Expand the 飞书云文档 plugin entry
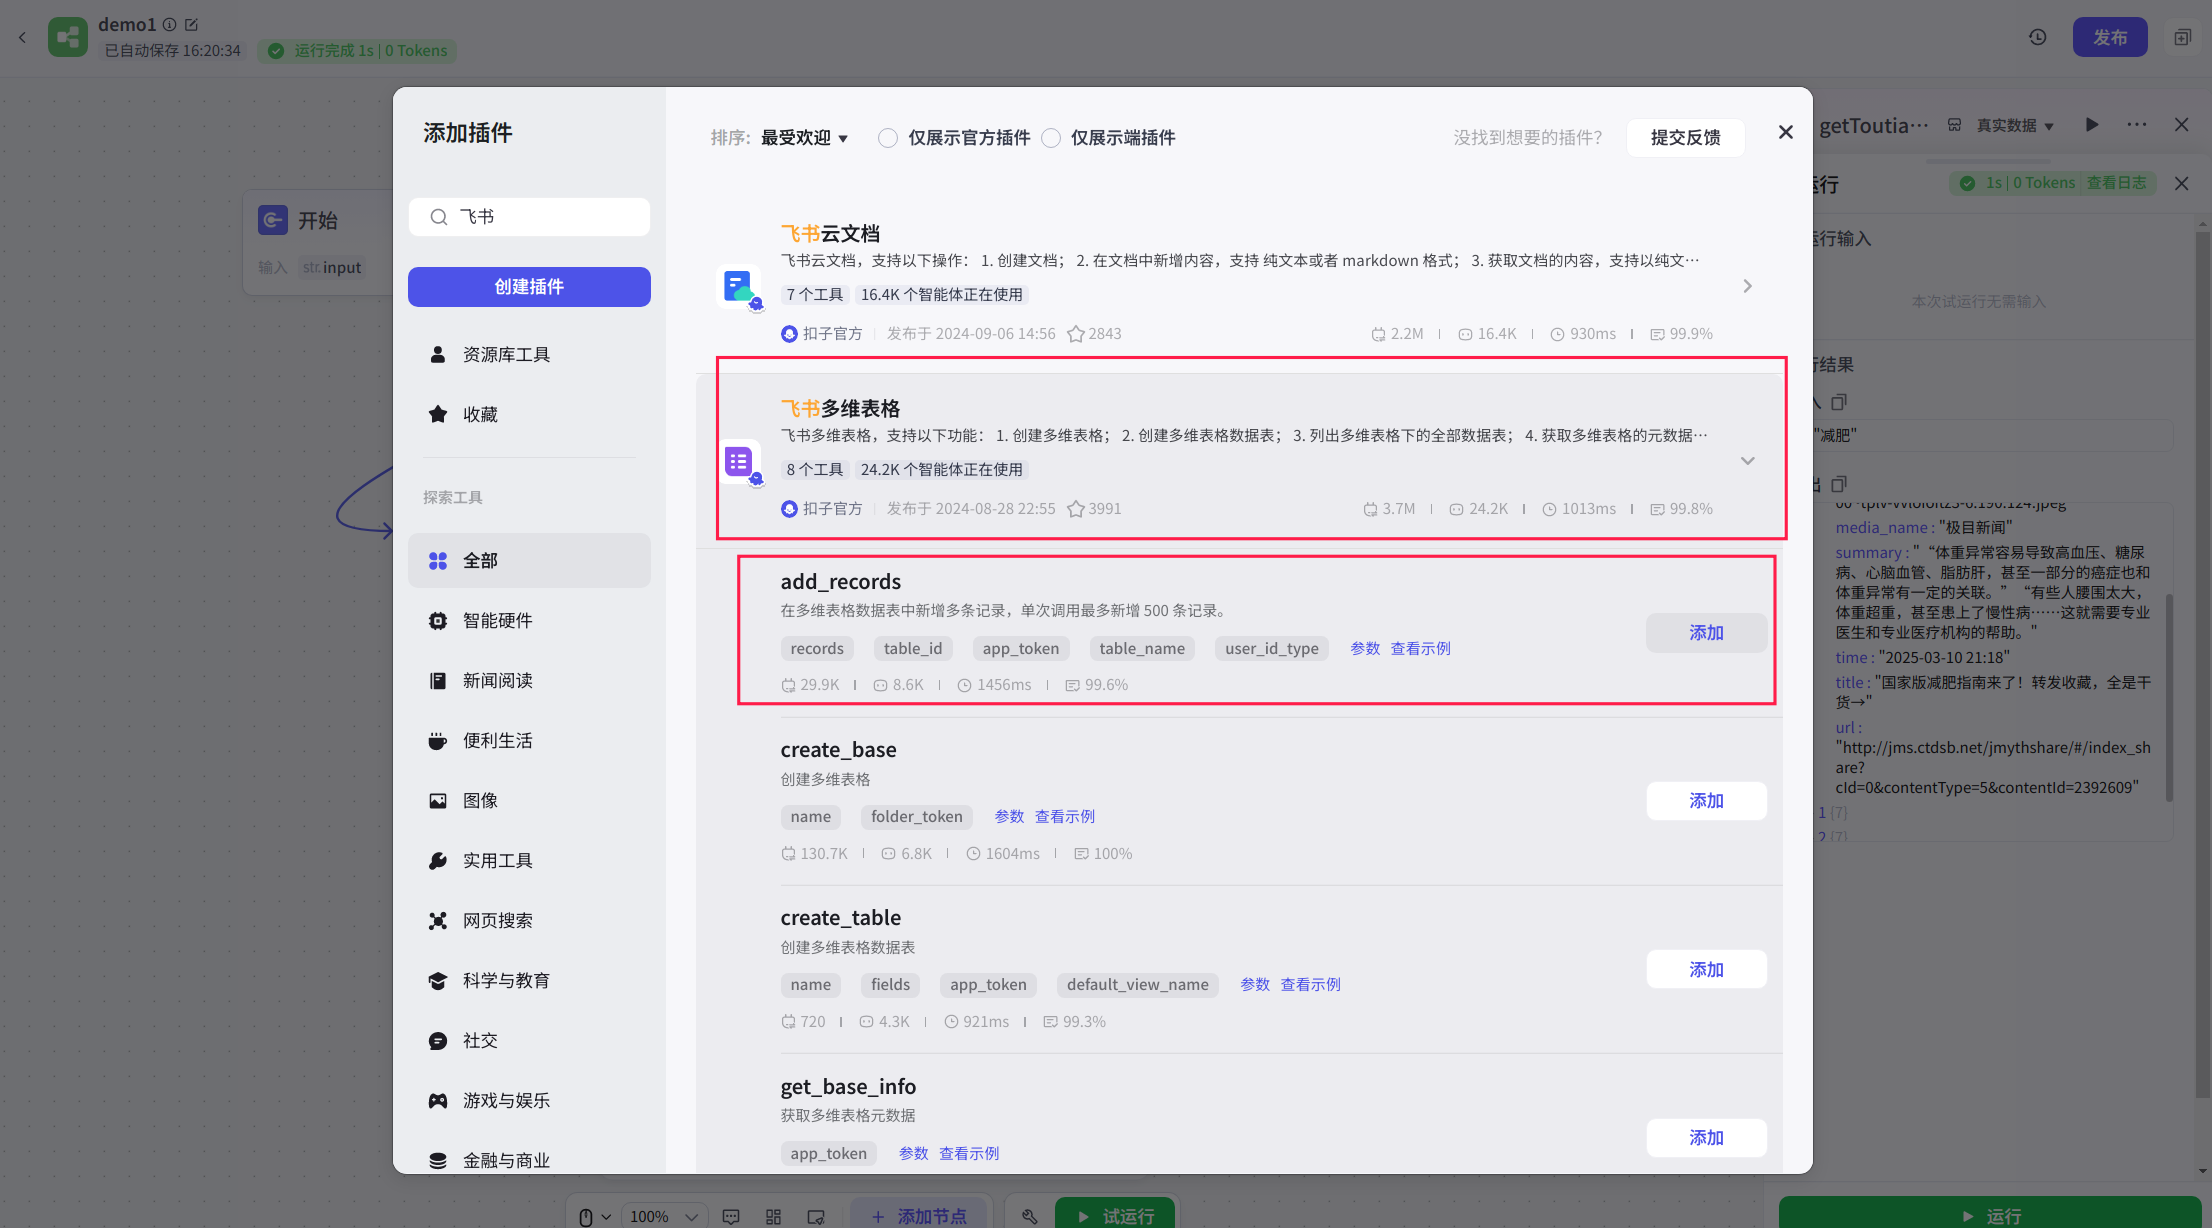 (1747, 286)
